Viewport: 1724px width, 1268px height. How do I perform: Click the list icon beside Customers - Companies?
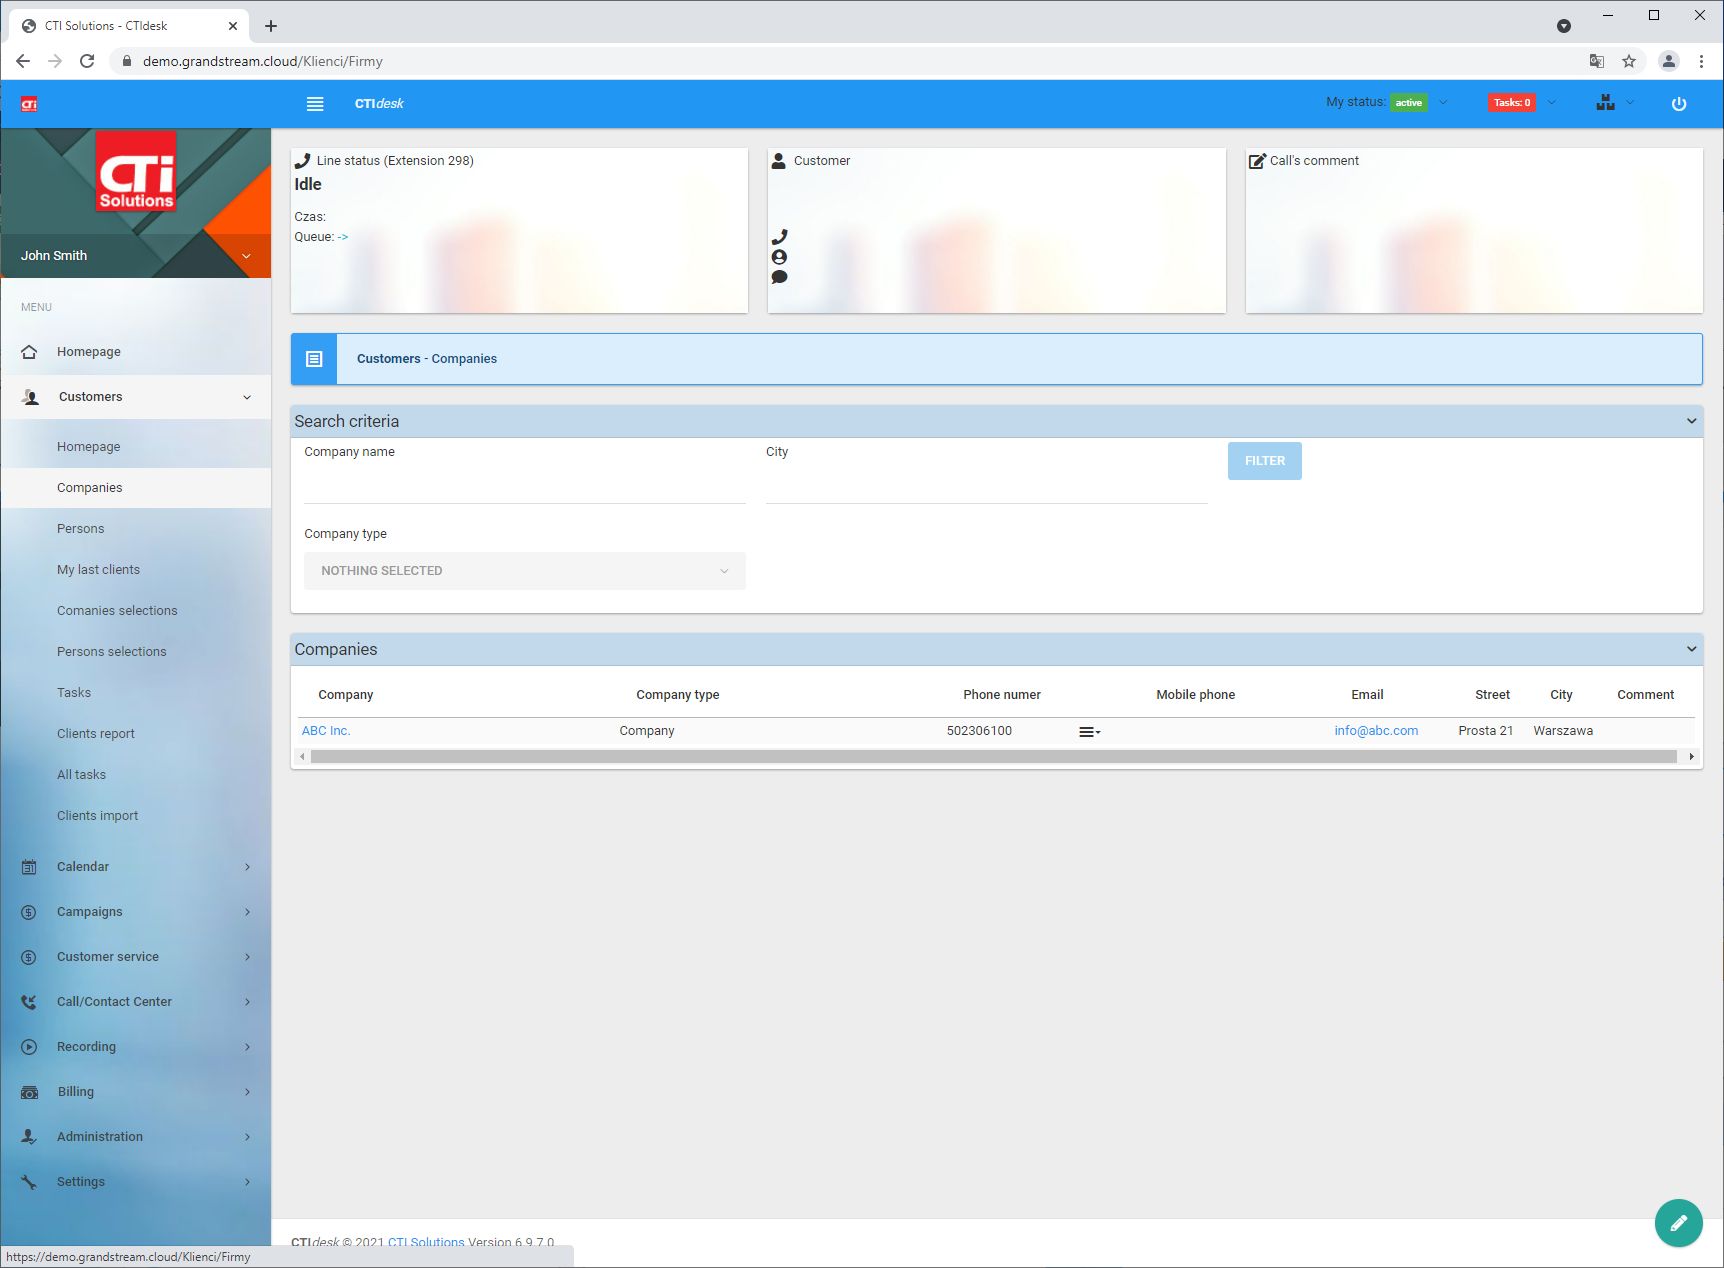coord(314,359)
